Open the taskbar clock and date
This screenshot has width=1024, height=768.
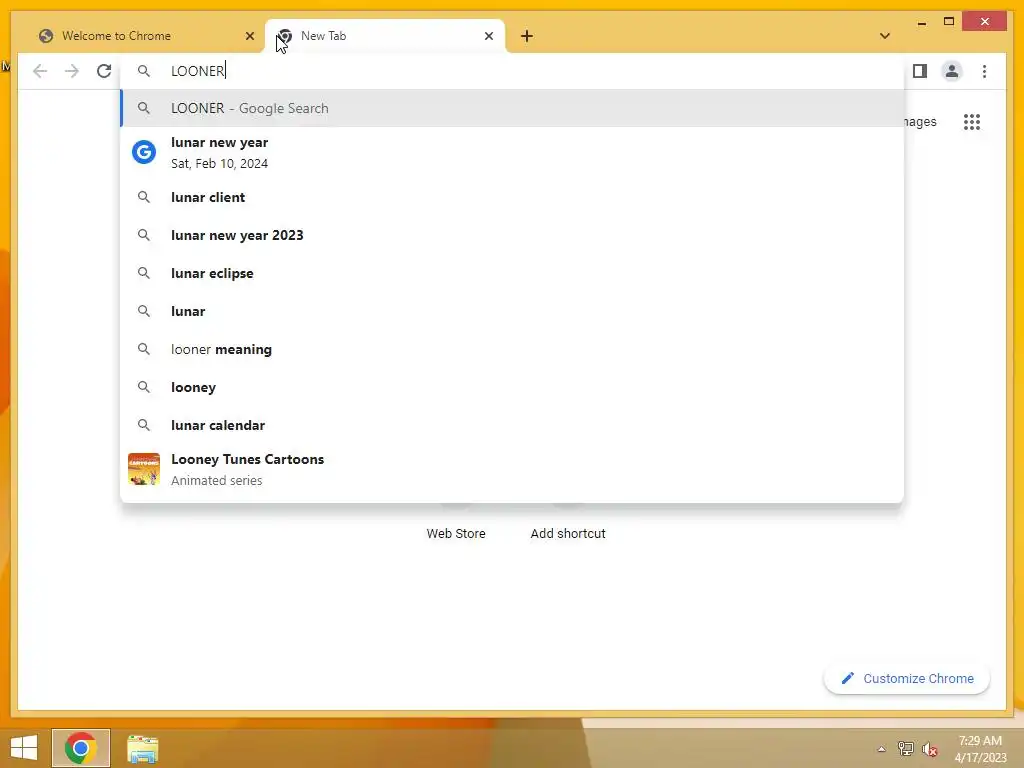coord(980,749)
